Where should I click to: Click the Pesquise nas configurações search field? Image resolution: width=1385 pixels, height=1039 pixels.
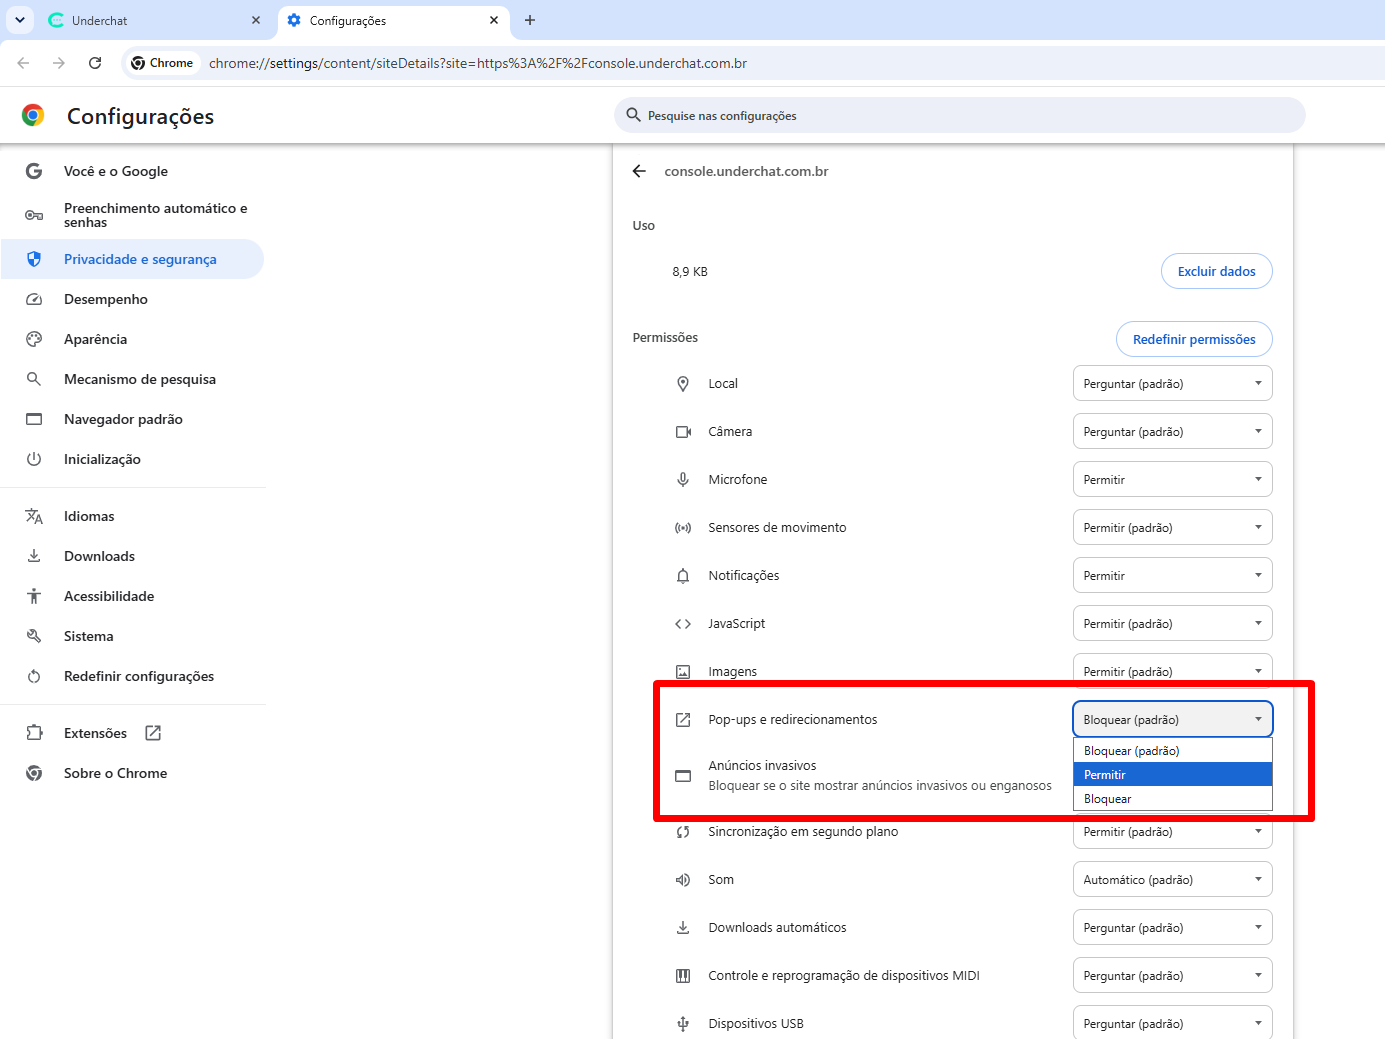(x=959, y=115)
